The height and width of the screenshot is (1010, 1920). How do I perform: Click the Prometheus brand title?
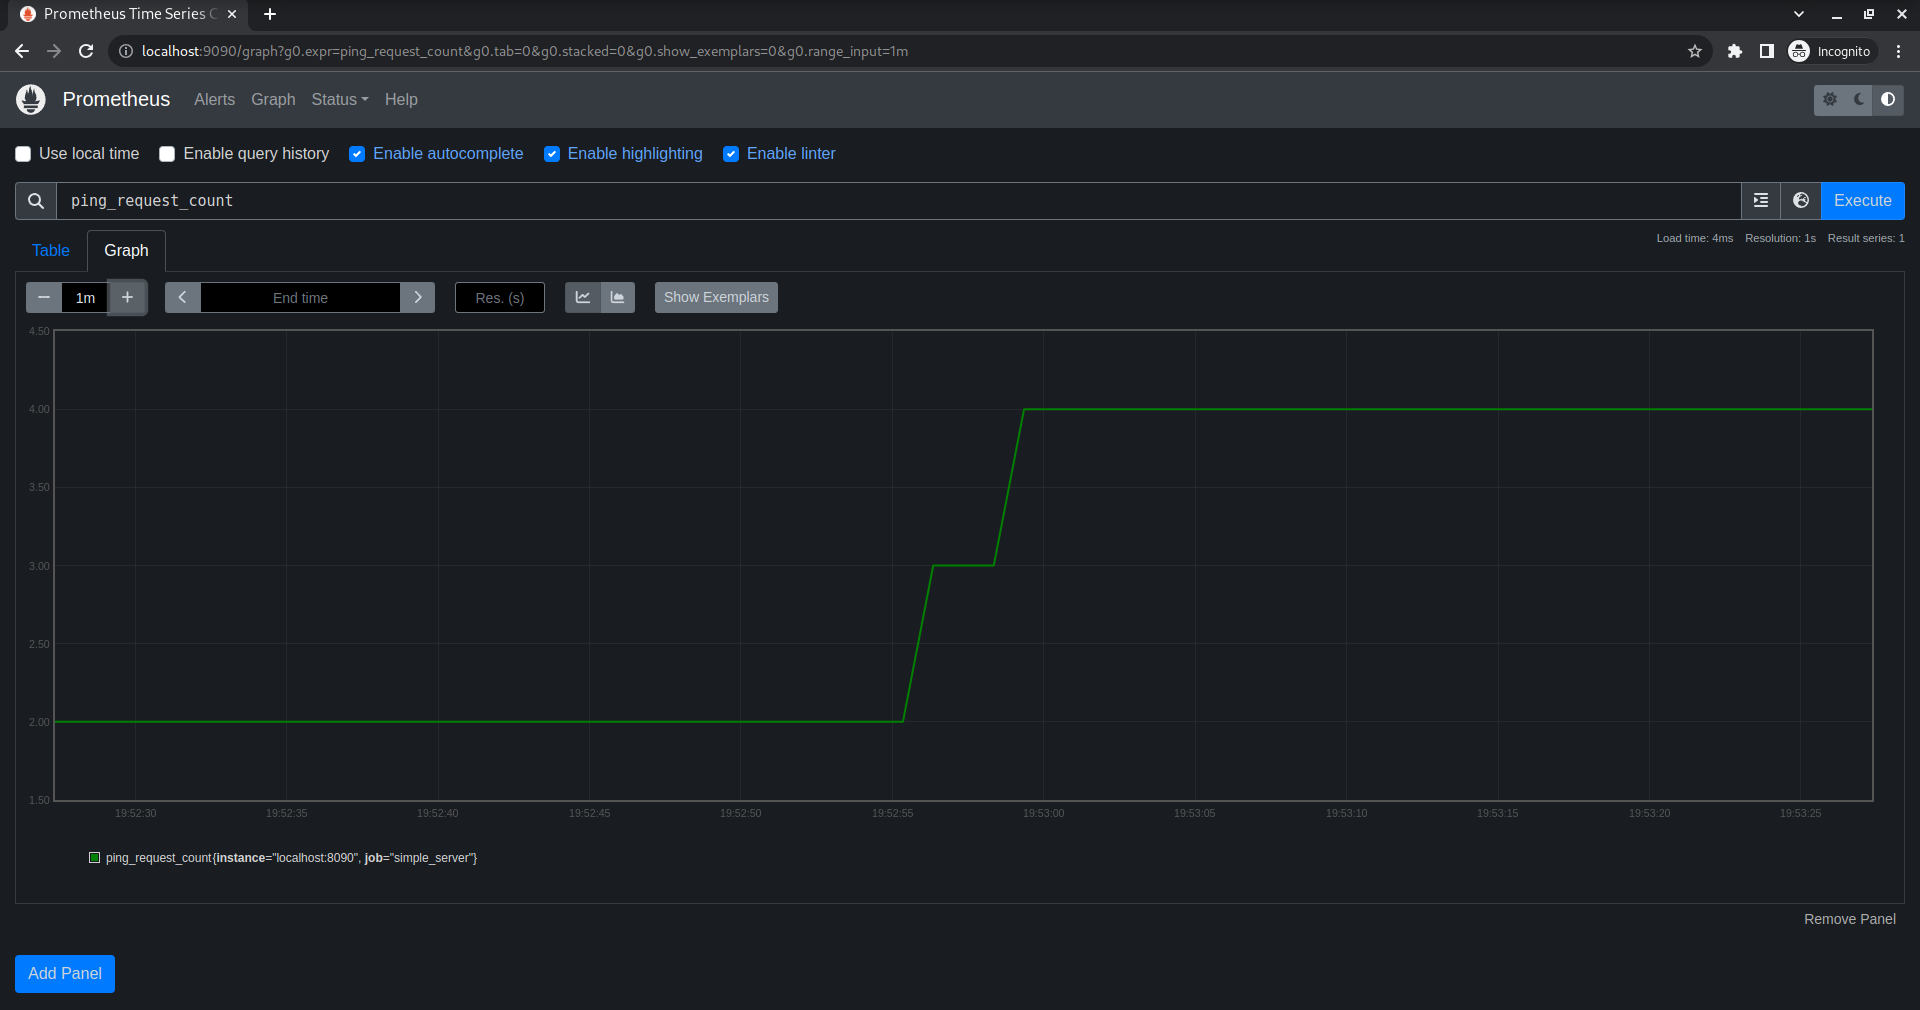tap(116, 99)
